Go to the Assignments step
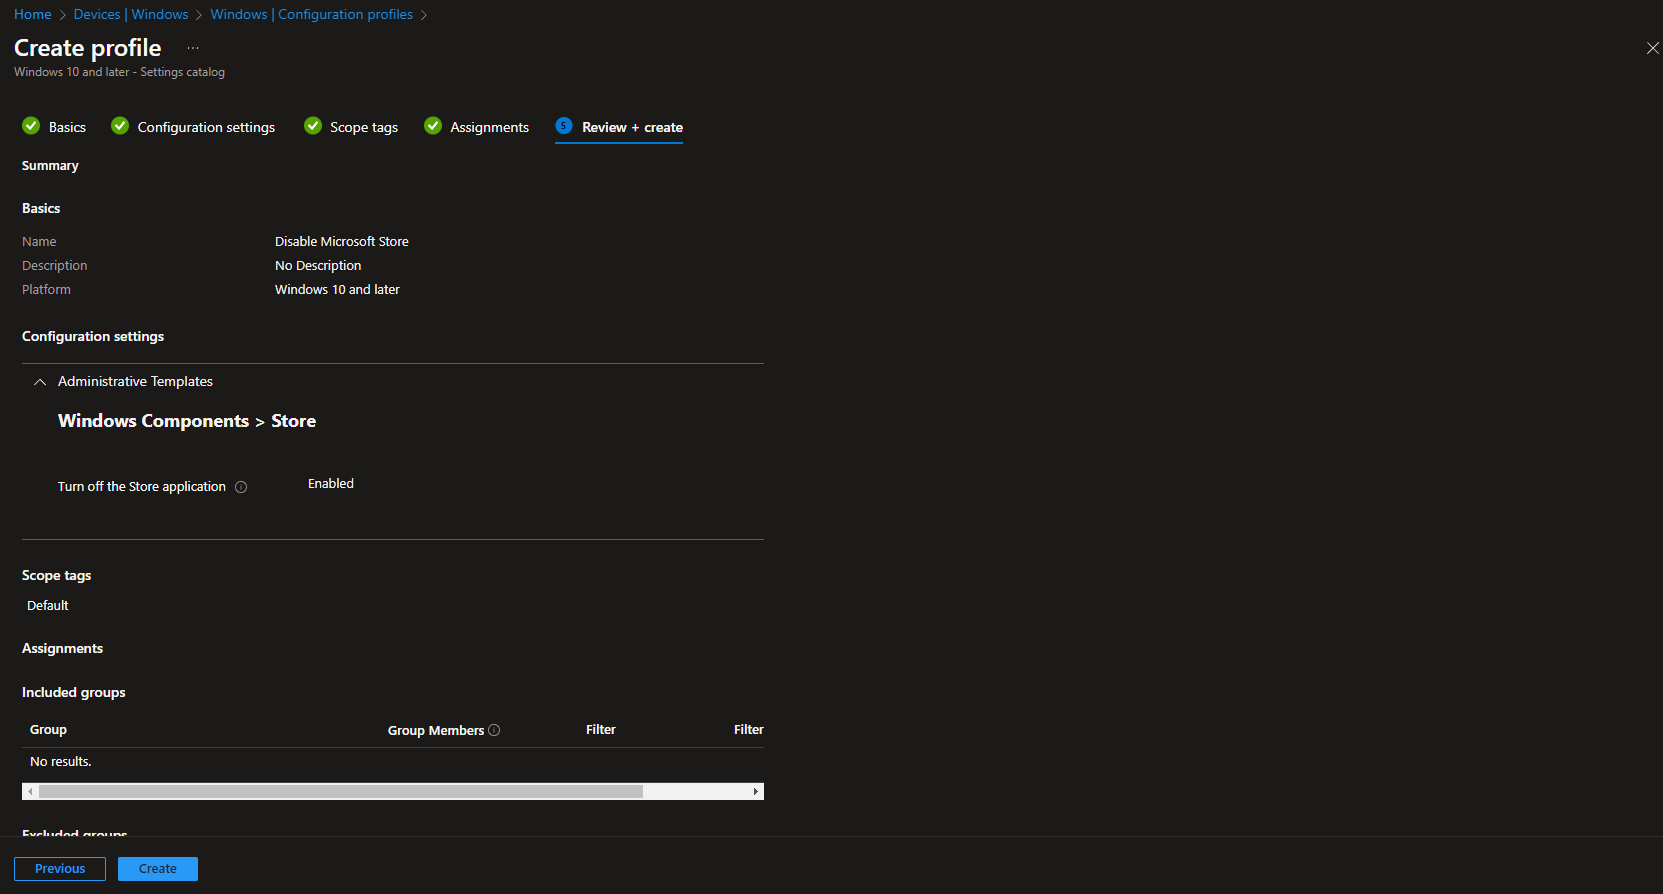This screenshot has height=894, width=1663. 489,127
